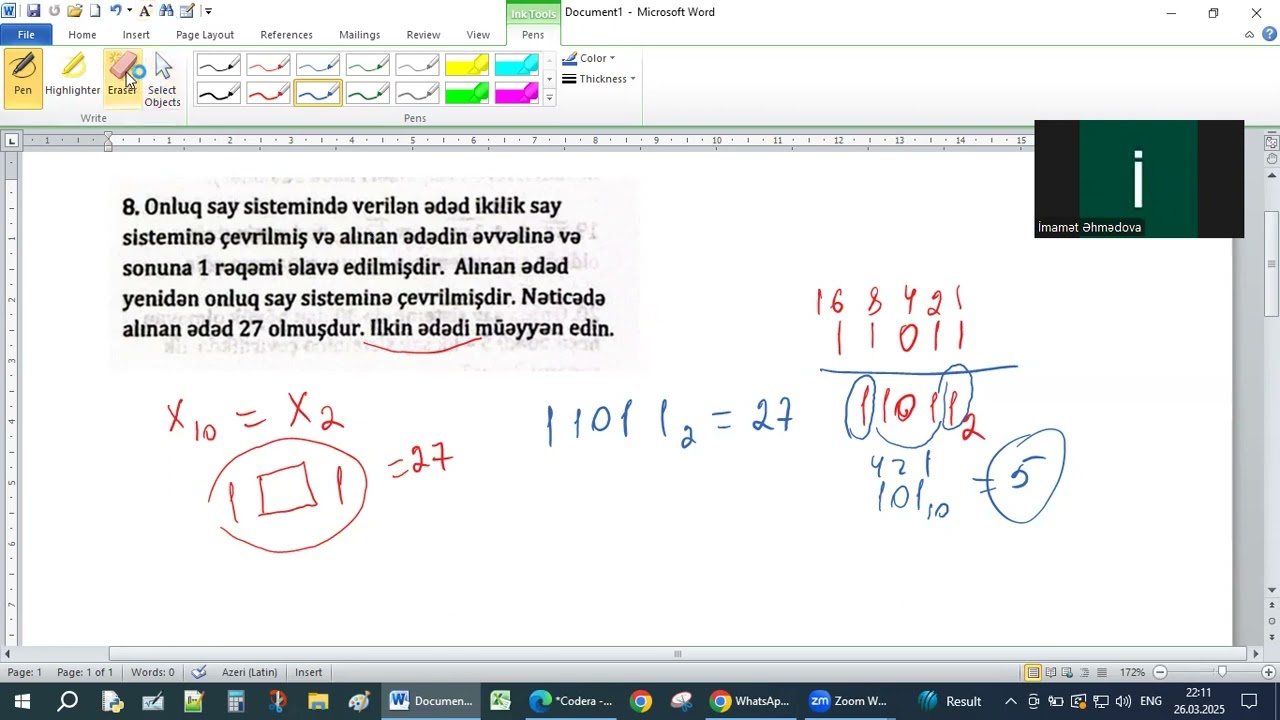
Task: Zoom in with the plus button
Action: pyautogui.click(x=1269, y=672)
